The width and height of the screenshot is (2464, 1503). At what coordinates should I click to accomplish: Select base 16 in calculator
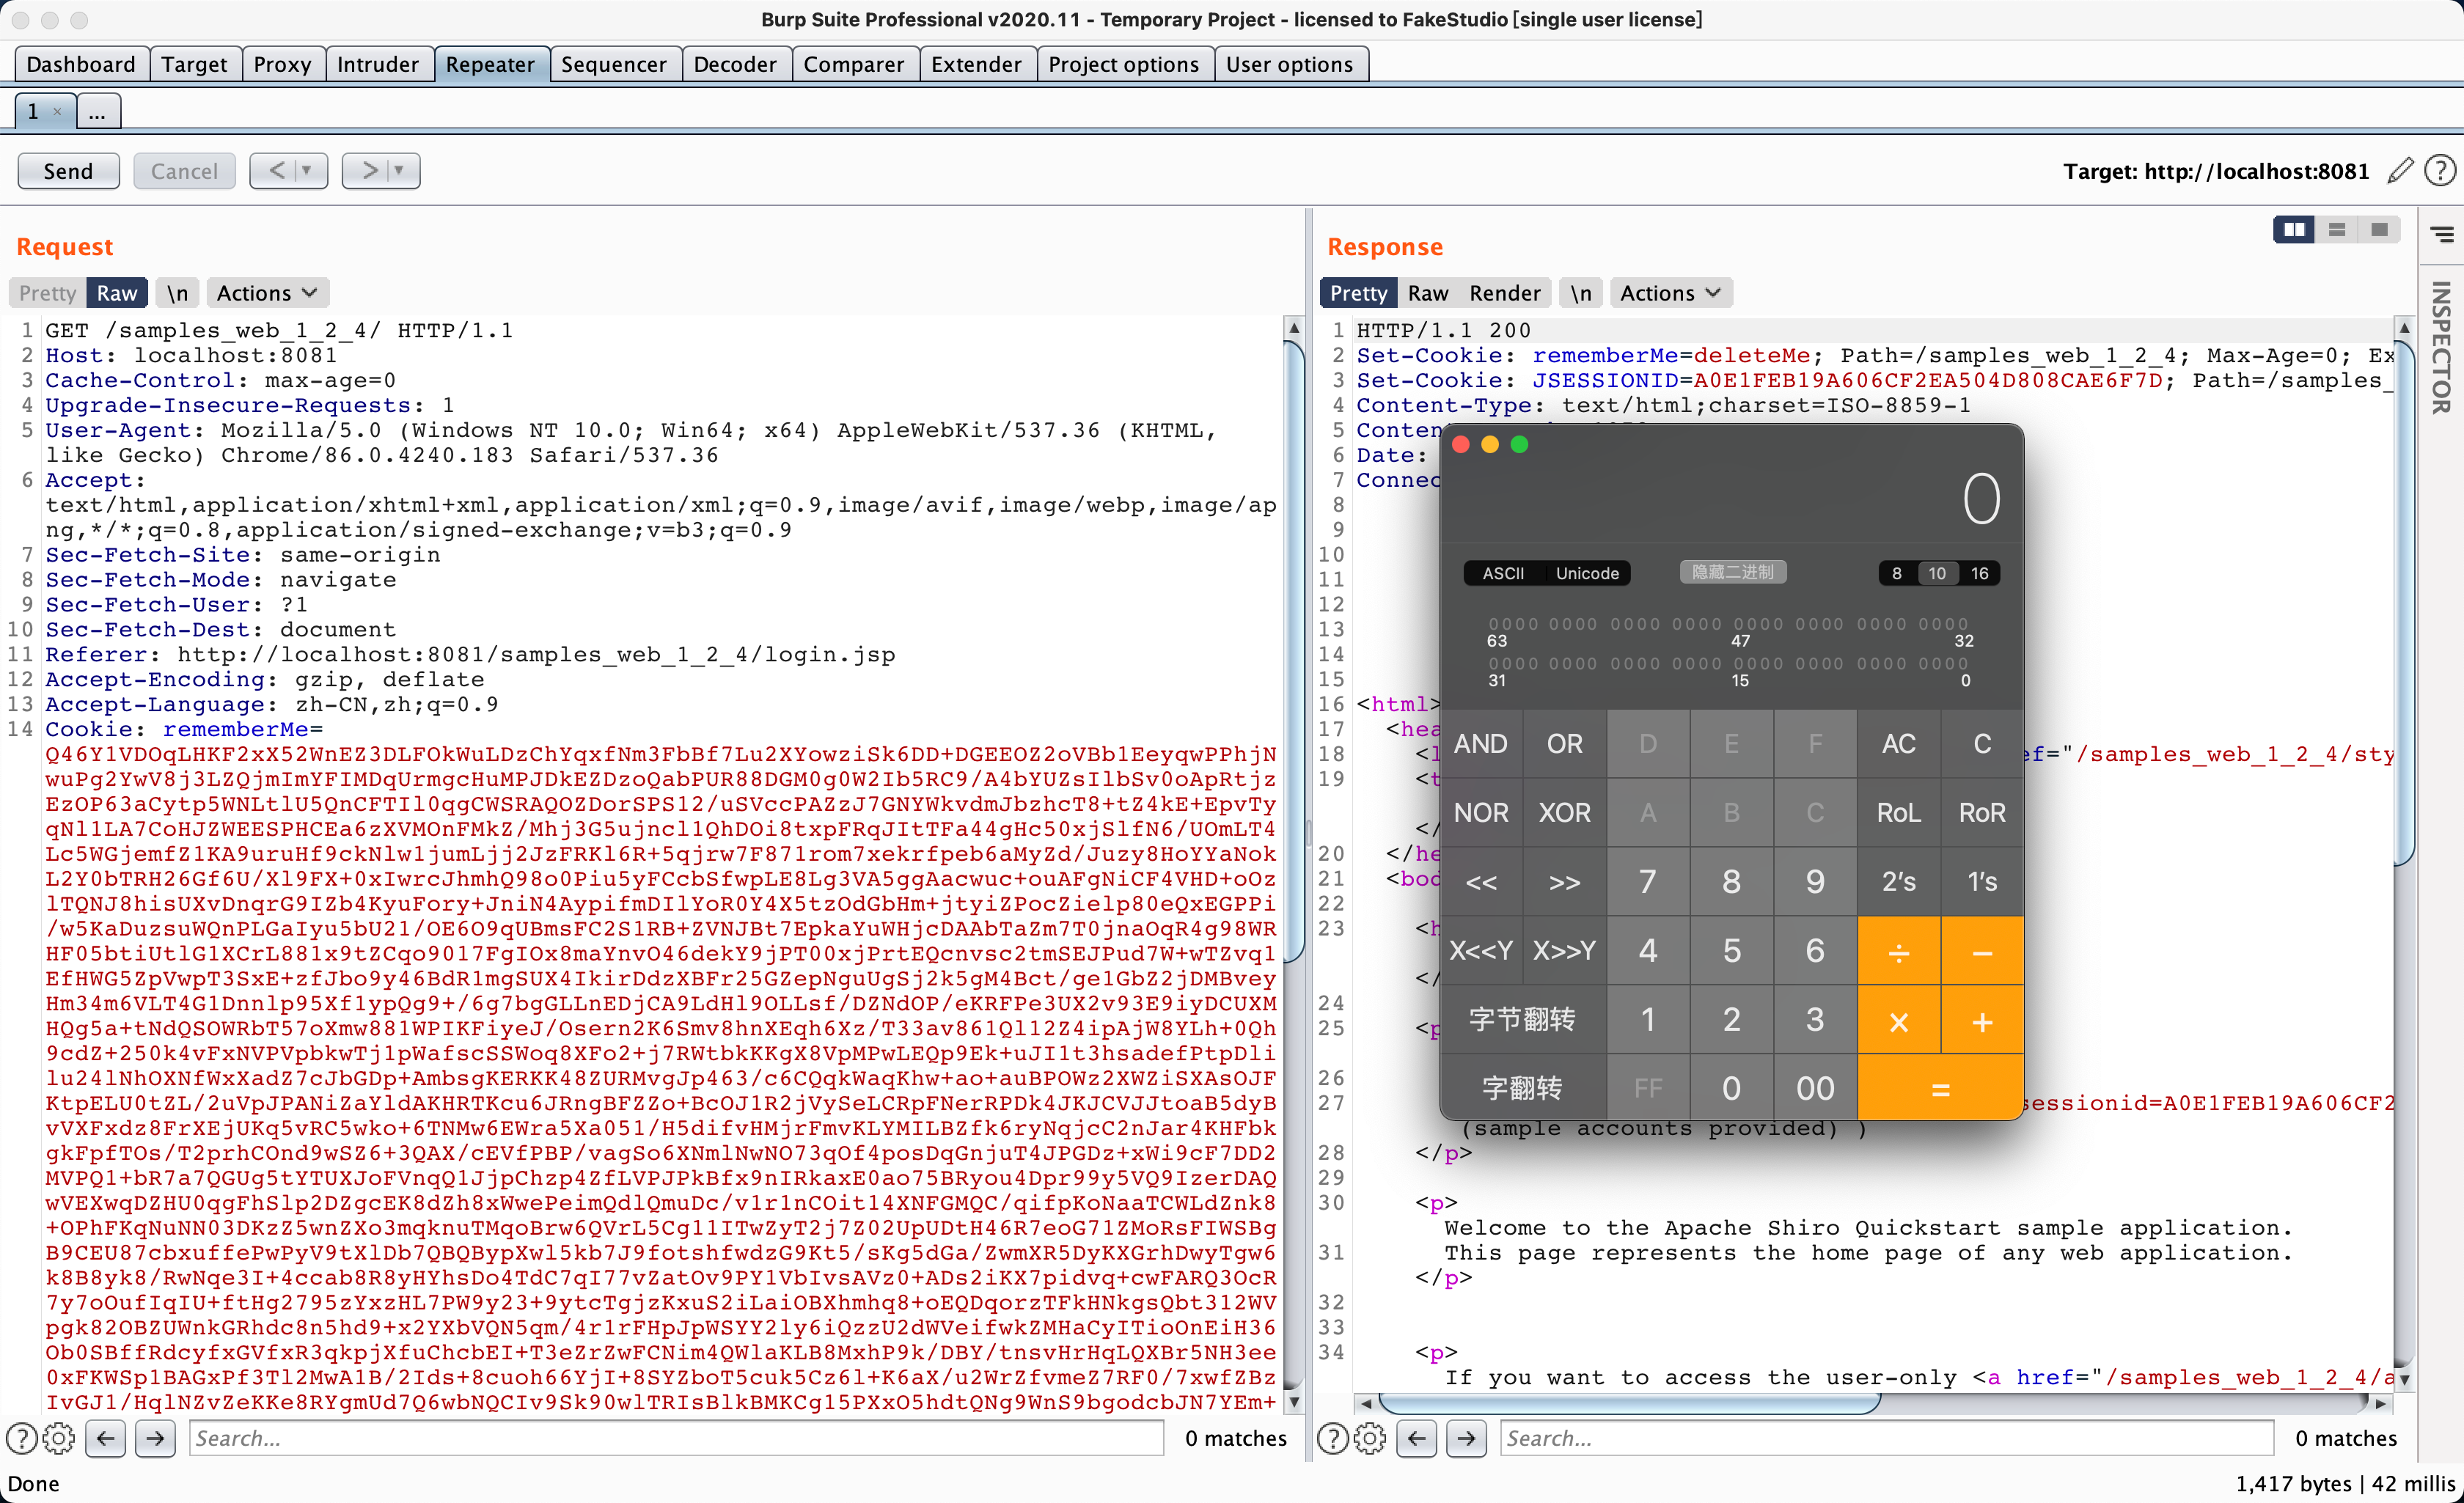tap(1979, 573)
